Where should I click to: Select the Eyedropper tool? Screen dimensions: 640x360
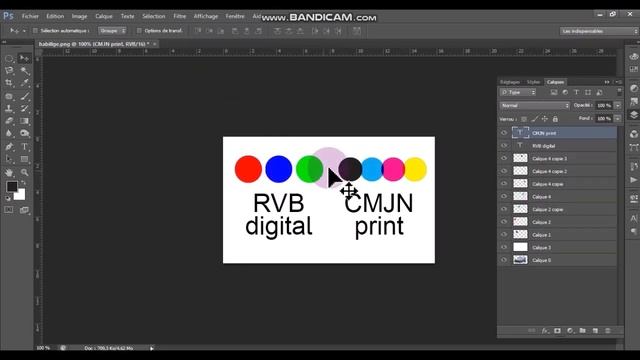[x=24, y=83]
